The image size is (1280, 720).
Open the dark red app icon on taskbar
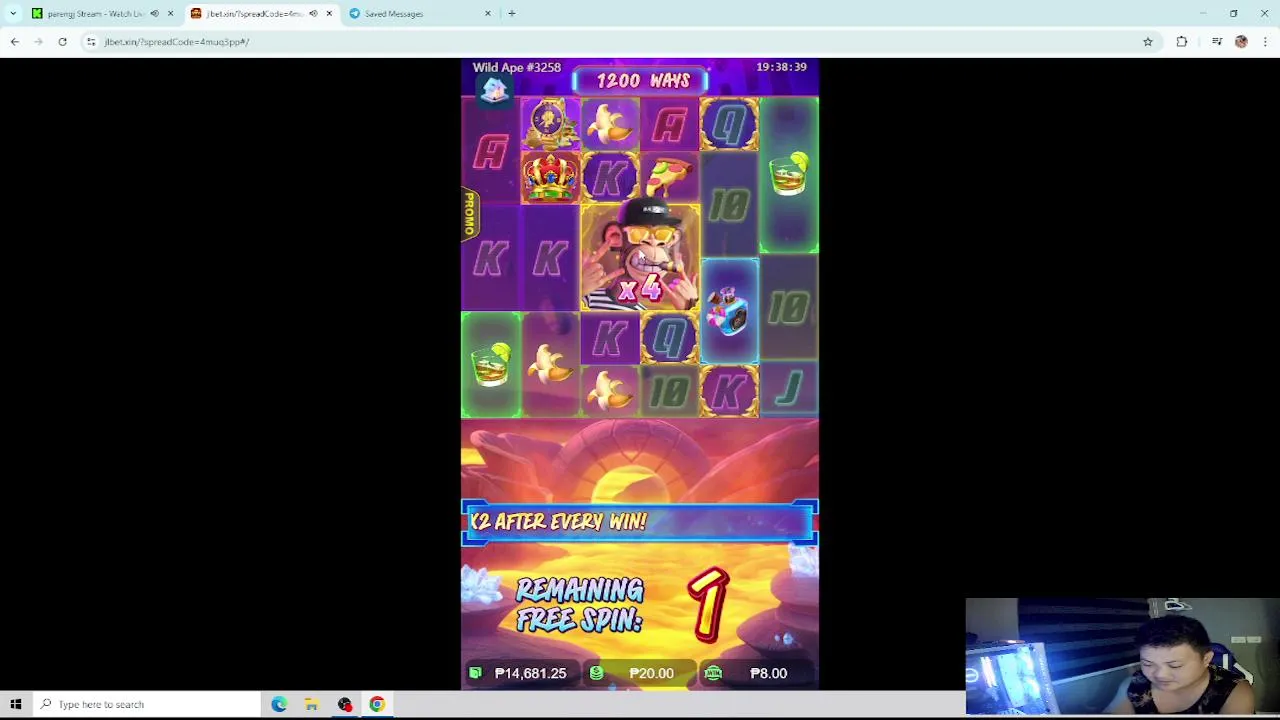pyautogui.click(x=345, y=704)
